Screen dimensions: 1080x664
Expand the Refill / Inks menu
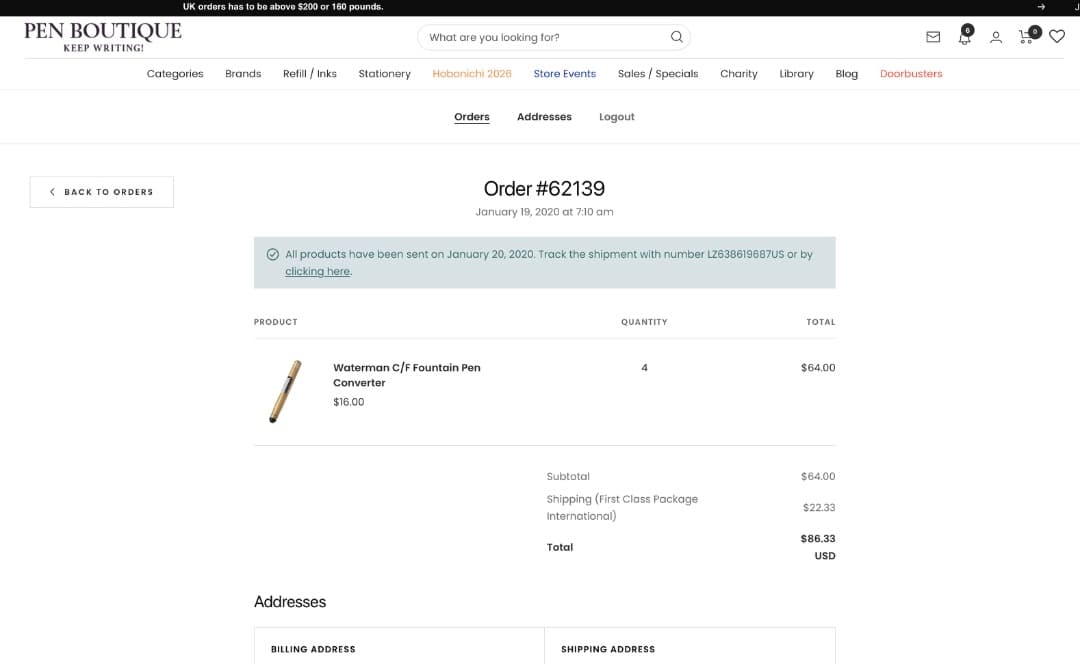(309, 74)
